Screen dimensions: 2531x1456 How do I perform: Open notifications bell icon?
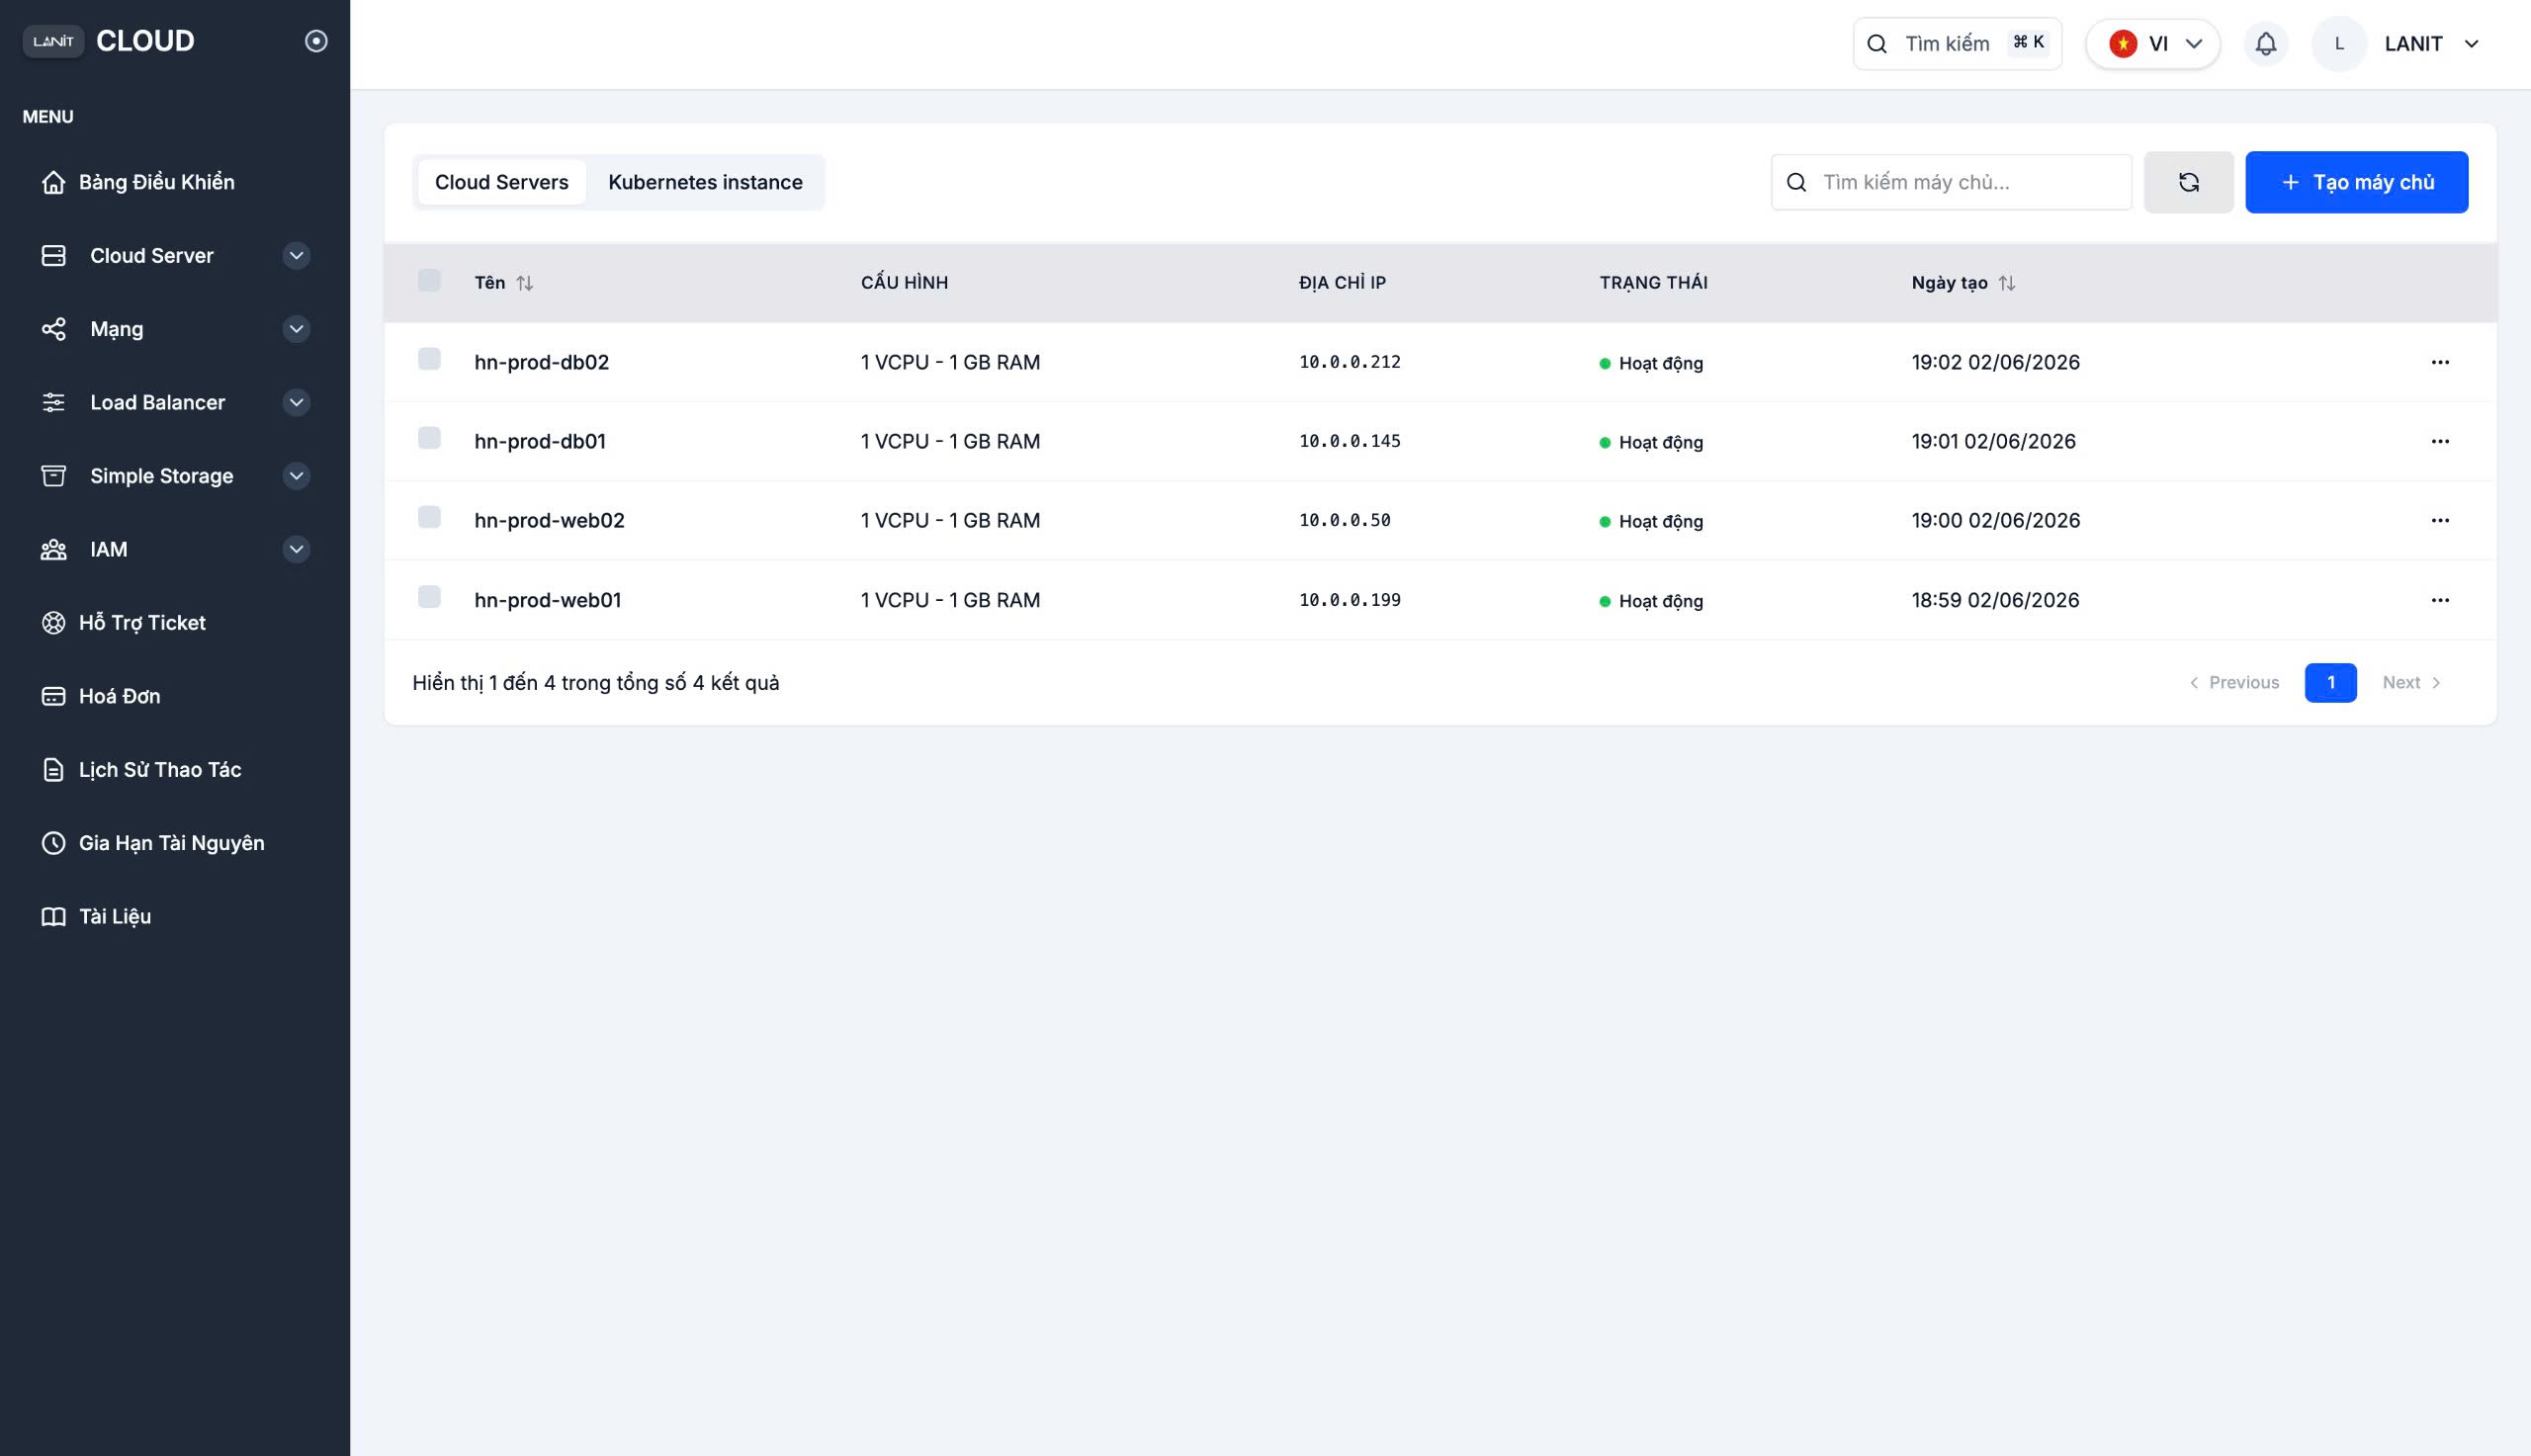pyautogui.click(x=2266, y=44)
